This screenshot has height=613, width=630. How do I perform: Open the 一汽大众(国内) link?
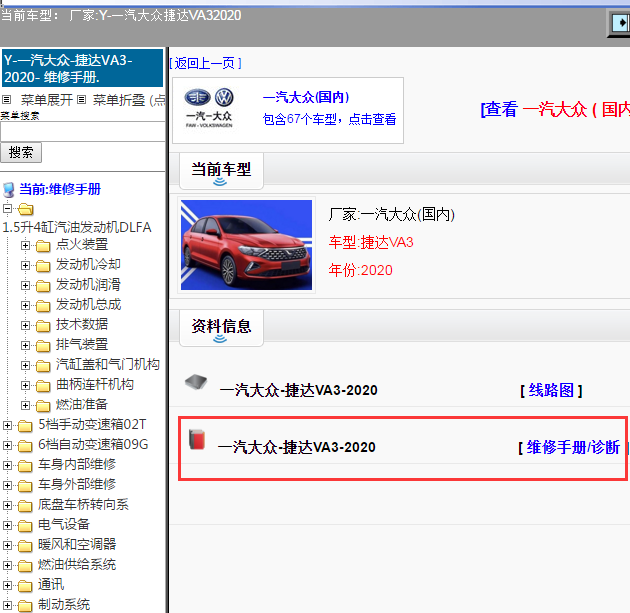coord(306,97)
